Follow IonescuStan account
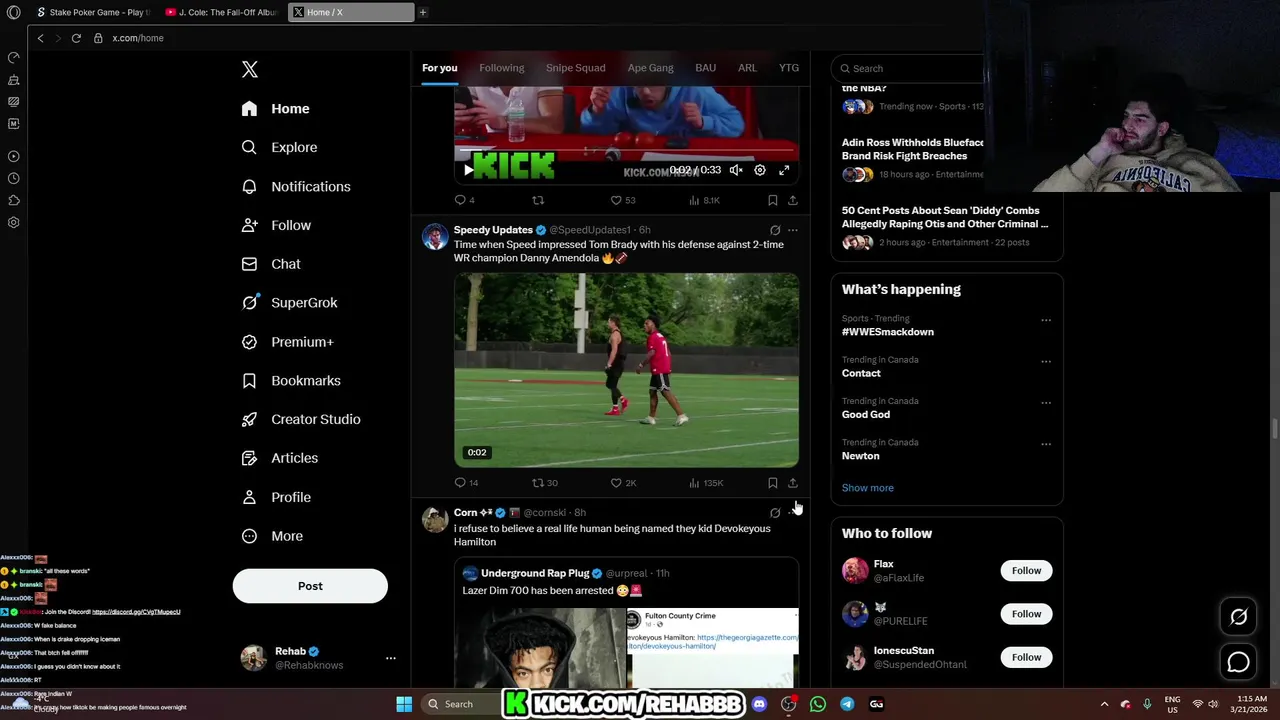This screenshot has height=720, width=1280. (x=1026, y=657)
